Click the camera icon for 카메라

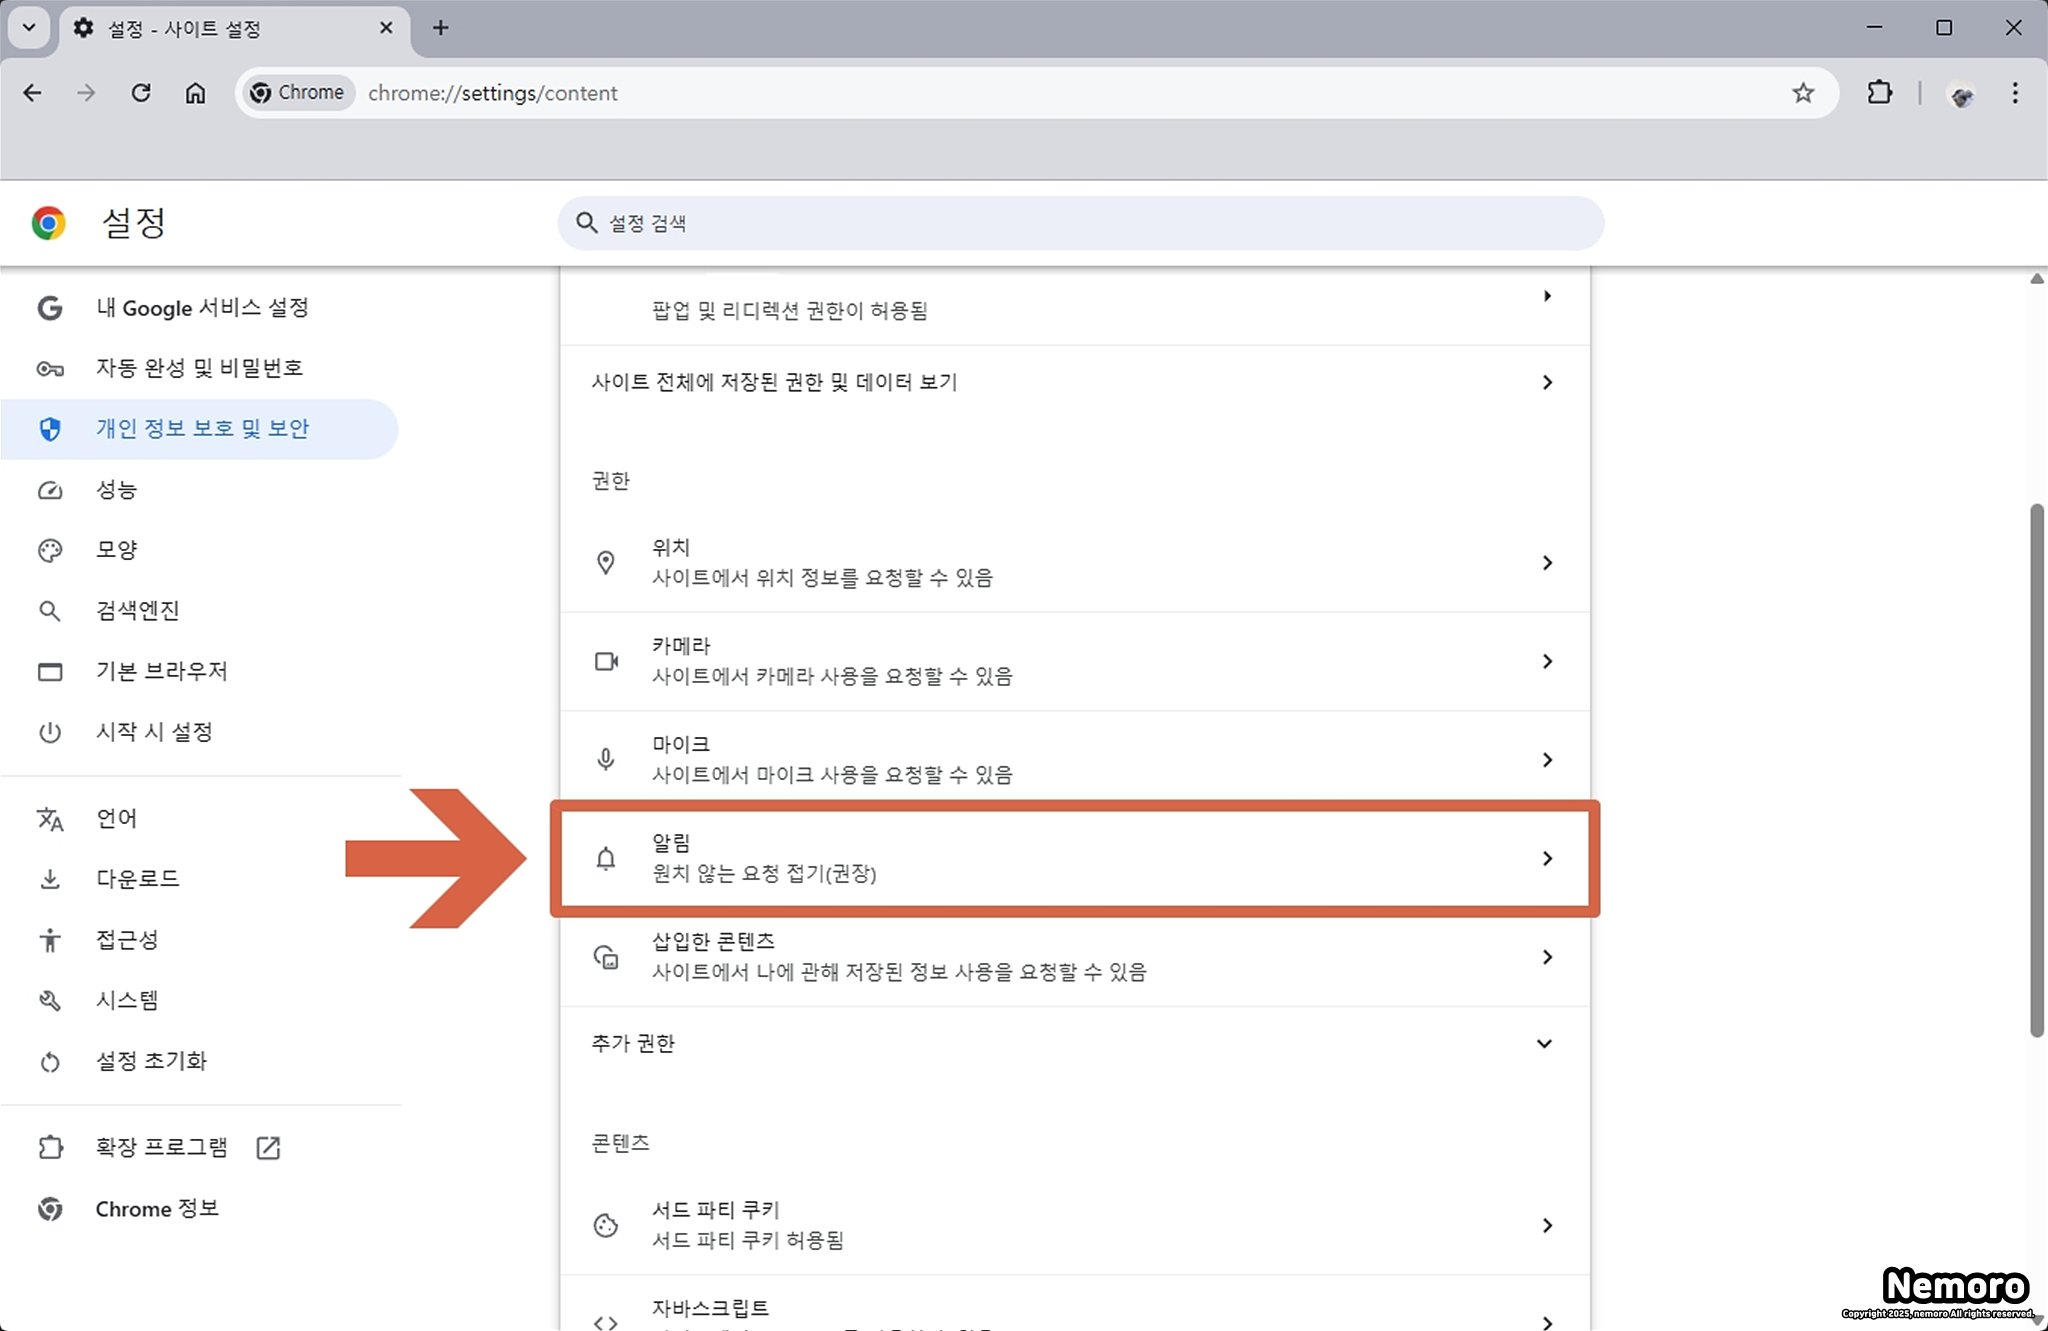(x=605, y=661)
